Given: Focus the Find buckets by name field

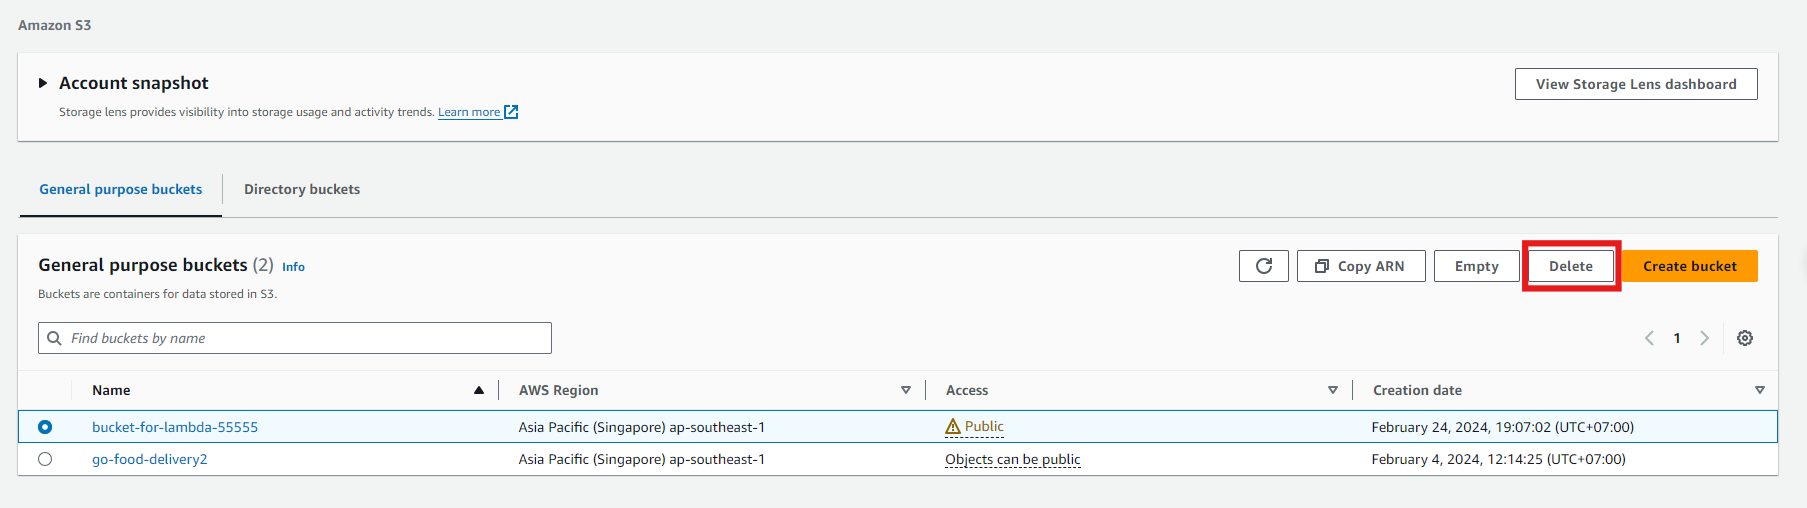Looking at the screenshot, I should tap(295, 338).
